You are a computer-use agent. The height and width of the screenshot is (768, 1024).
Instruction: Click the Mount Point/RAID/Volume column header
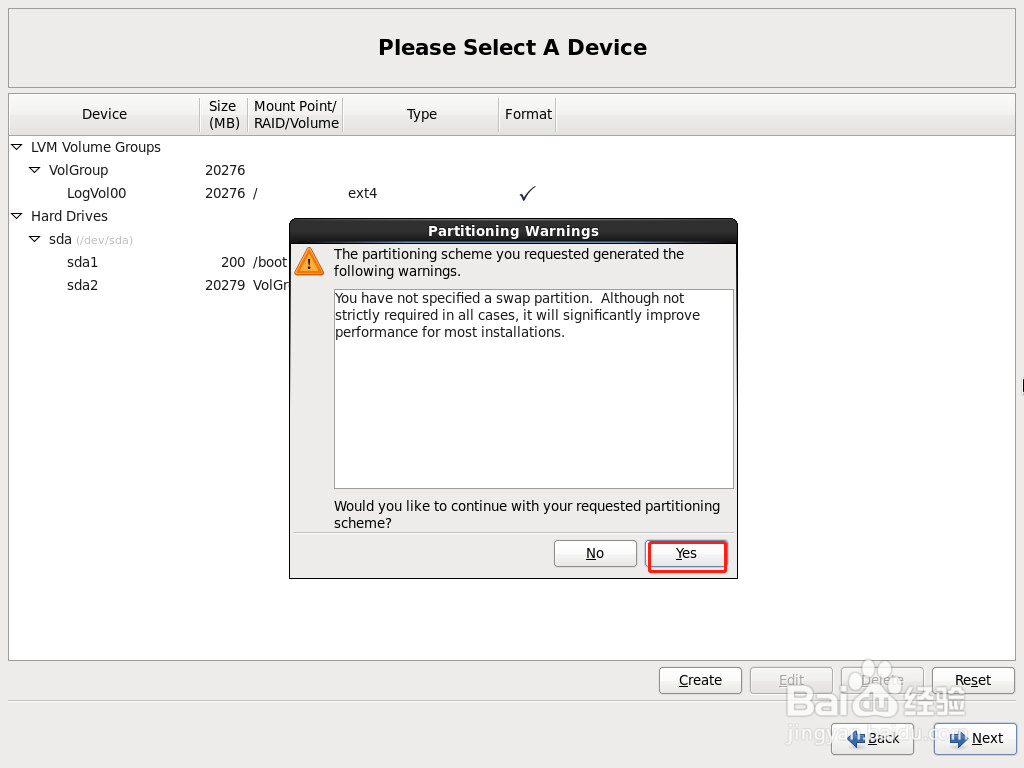(296, 114)
